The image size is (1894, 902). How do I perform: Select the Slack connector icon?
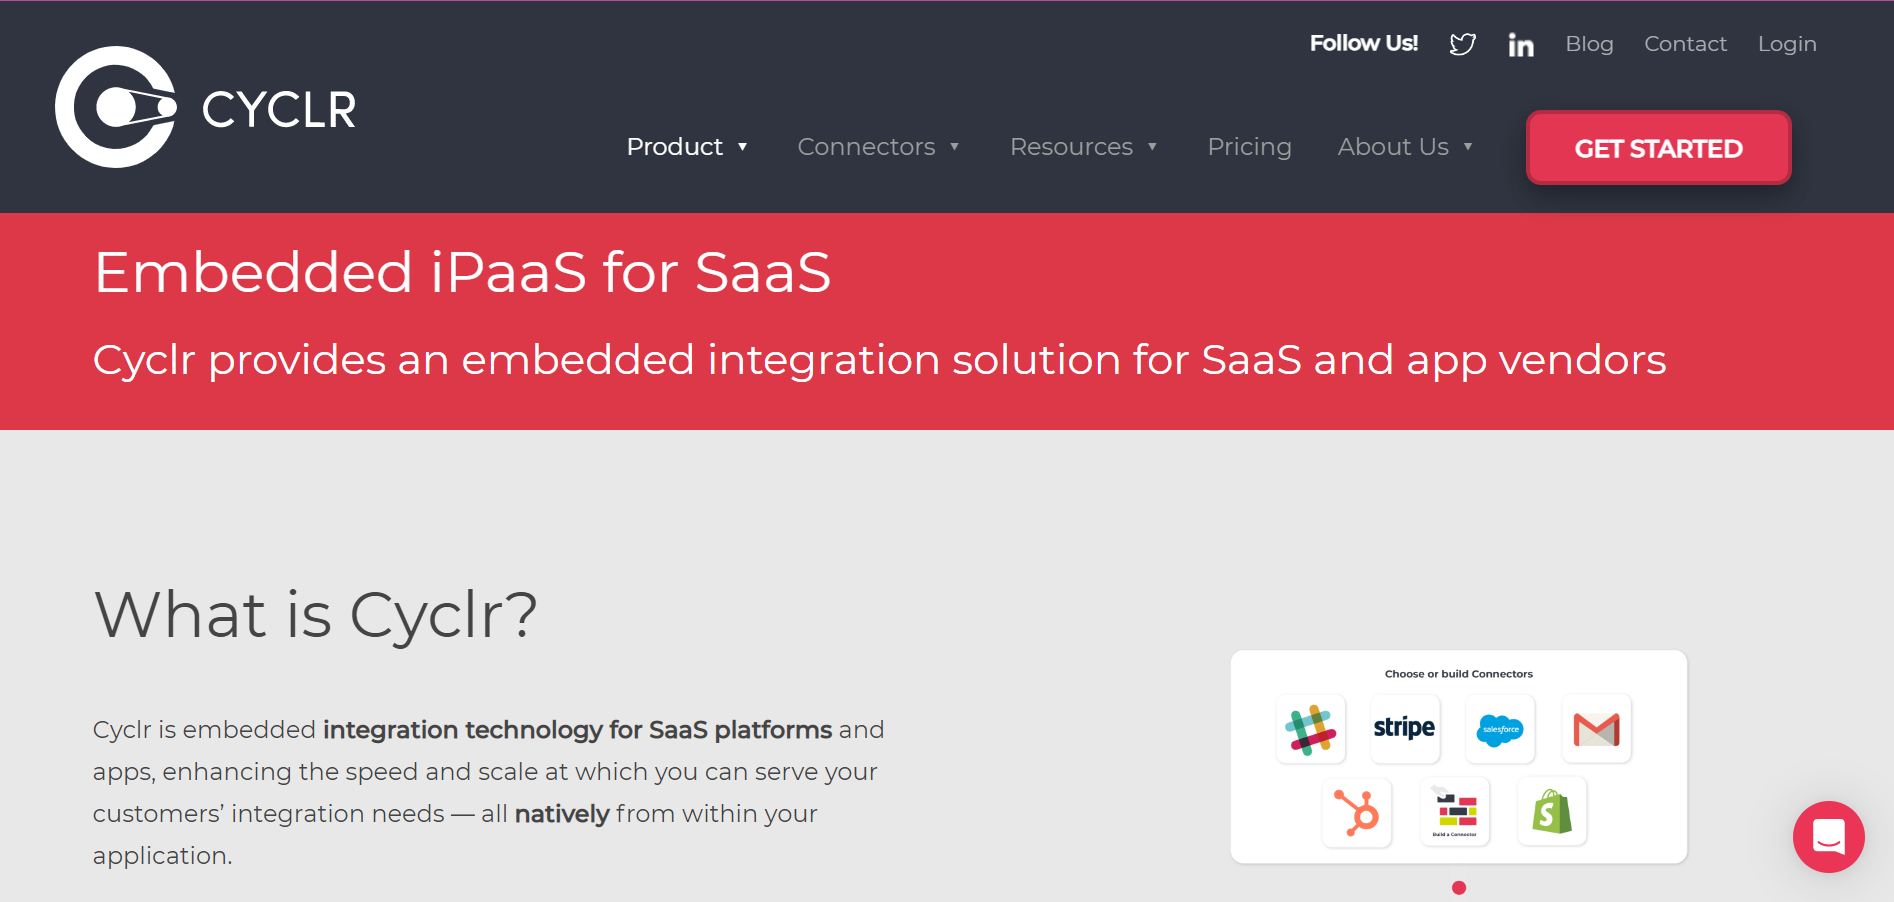[1311, 729]
